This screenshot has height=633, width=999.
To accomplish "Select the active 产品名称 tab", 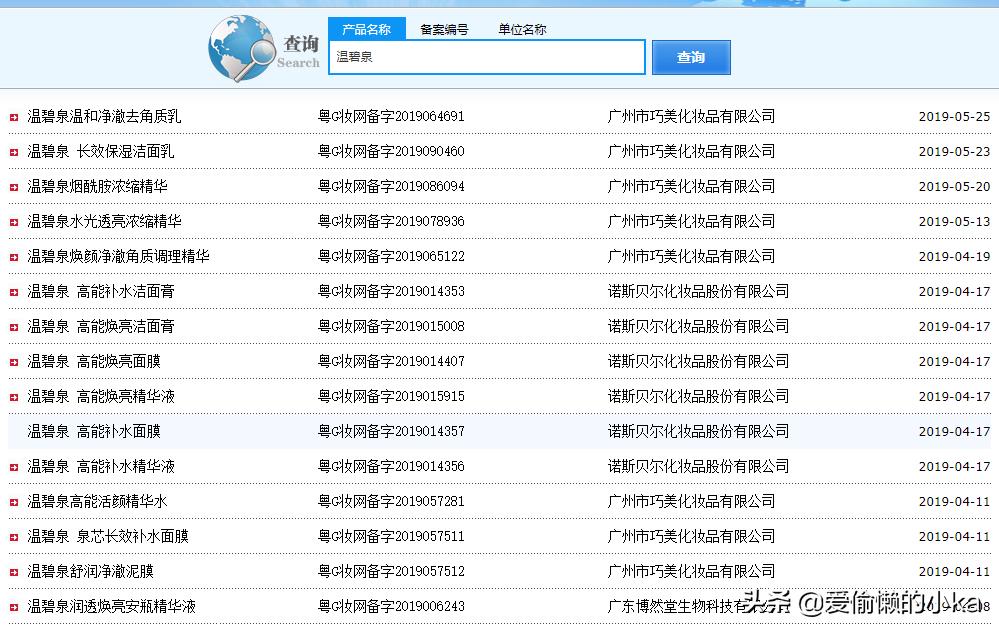I will [x=368, y=29].
